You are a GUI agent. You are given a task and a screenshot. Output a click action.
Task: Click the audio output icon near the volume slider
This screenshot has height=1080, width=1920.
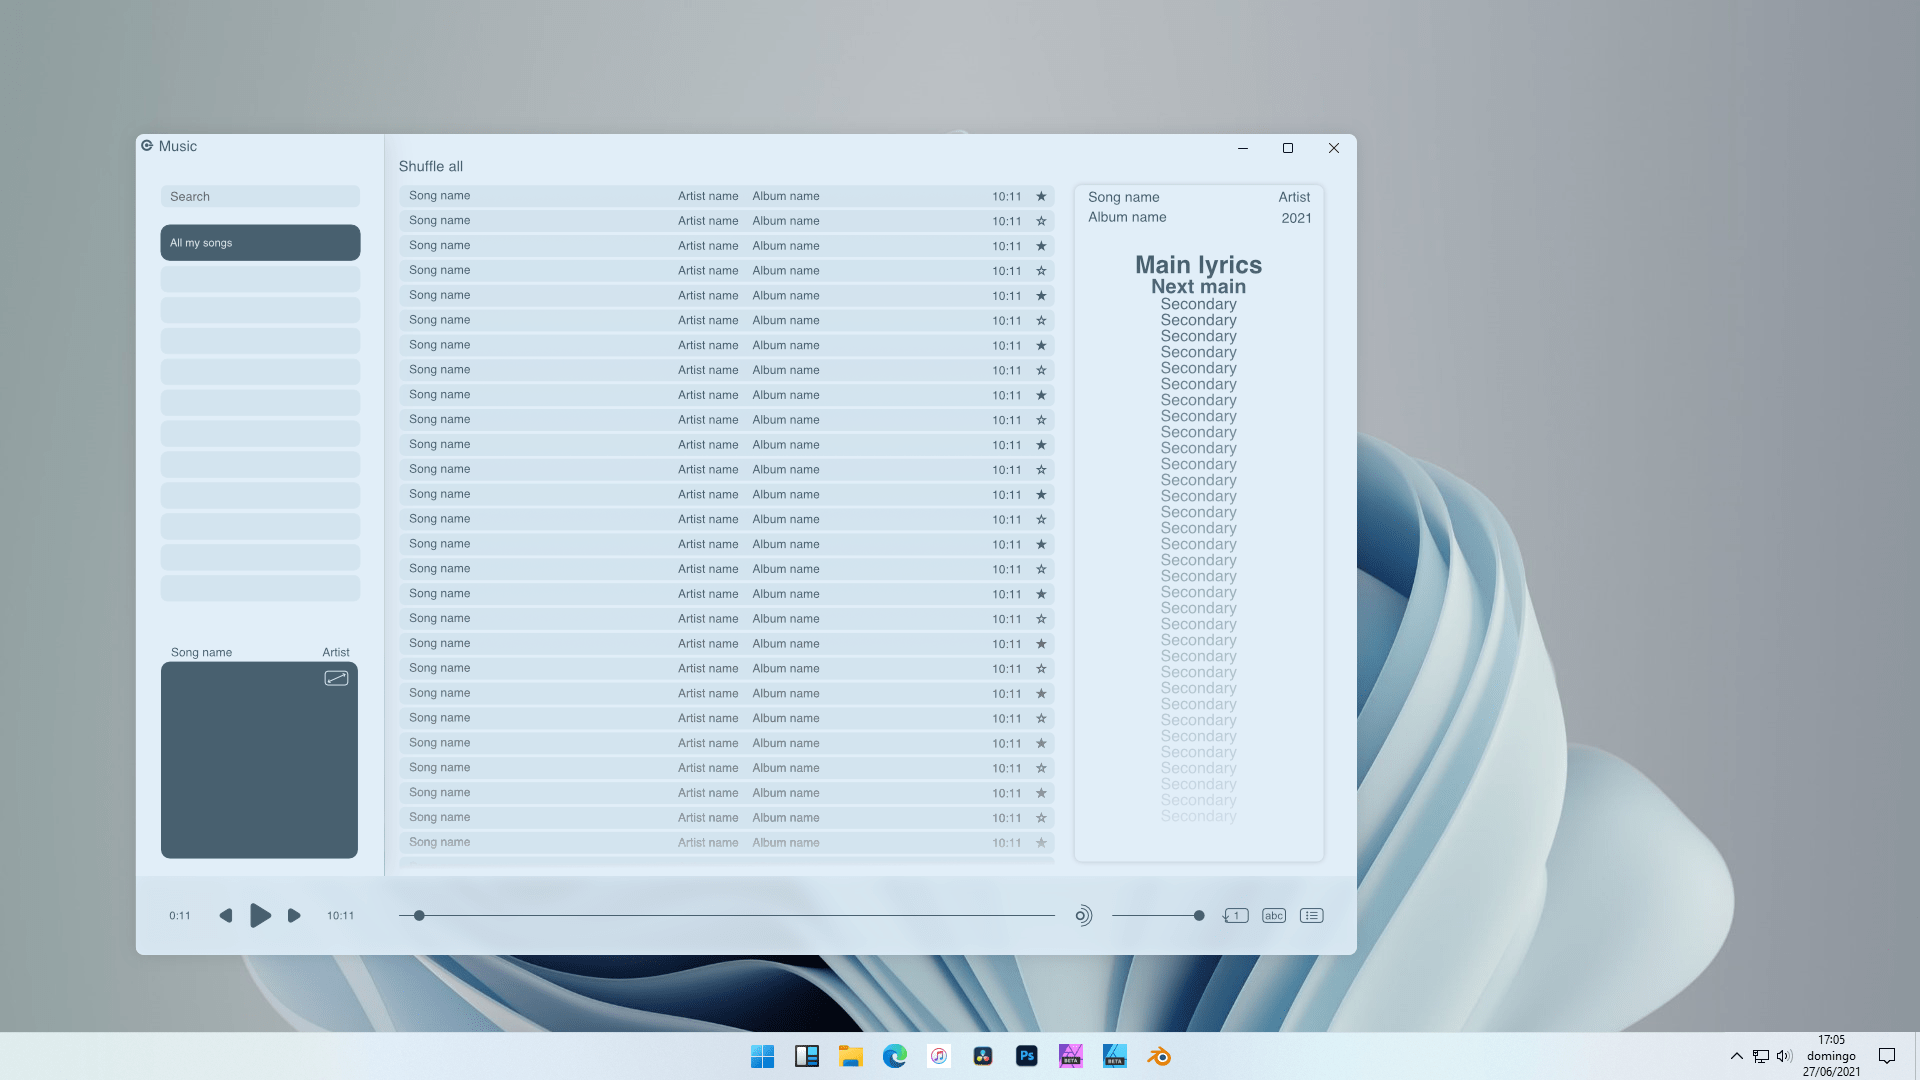tap(1084, 915)
